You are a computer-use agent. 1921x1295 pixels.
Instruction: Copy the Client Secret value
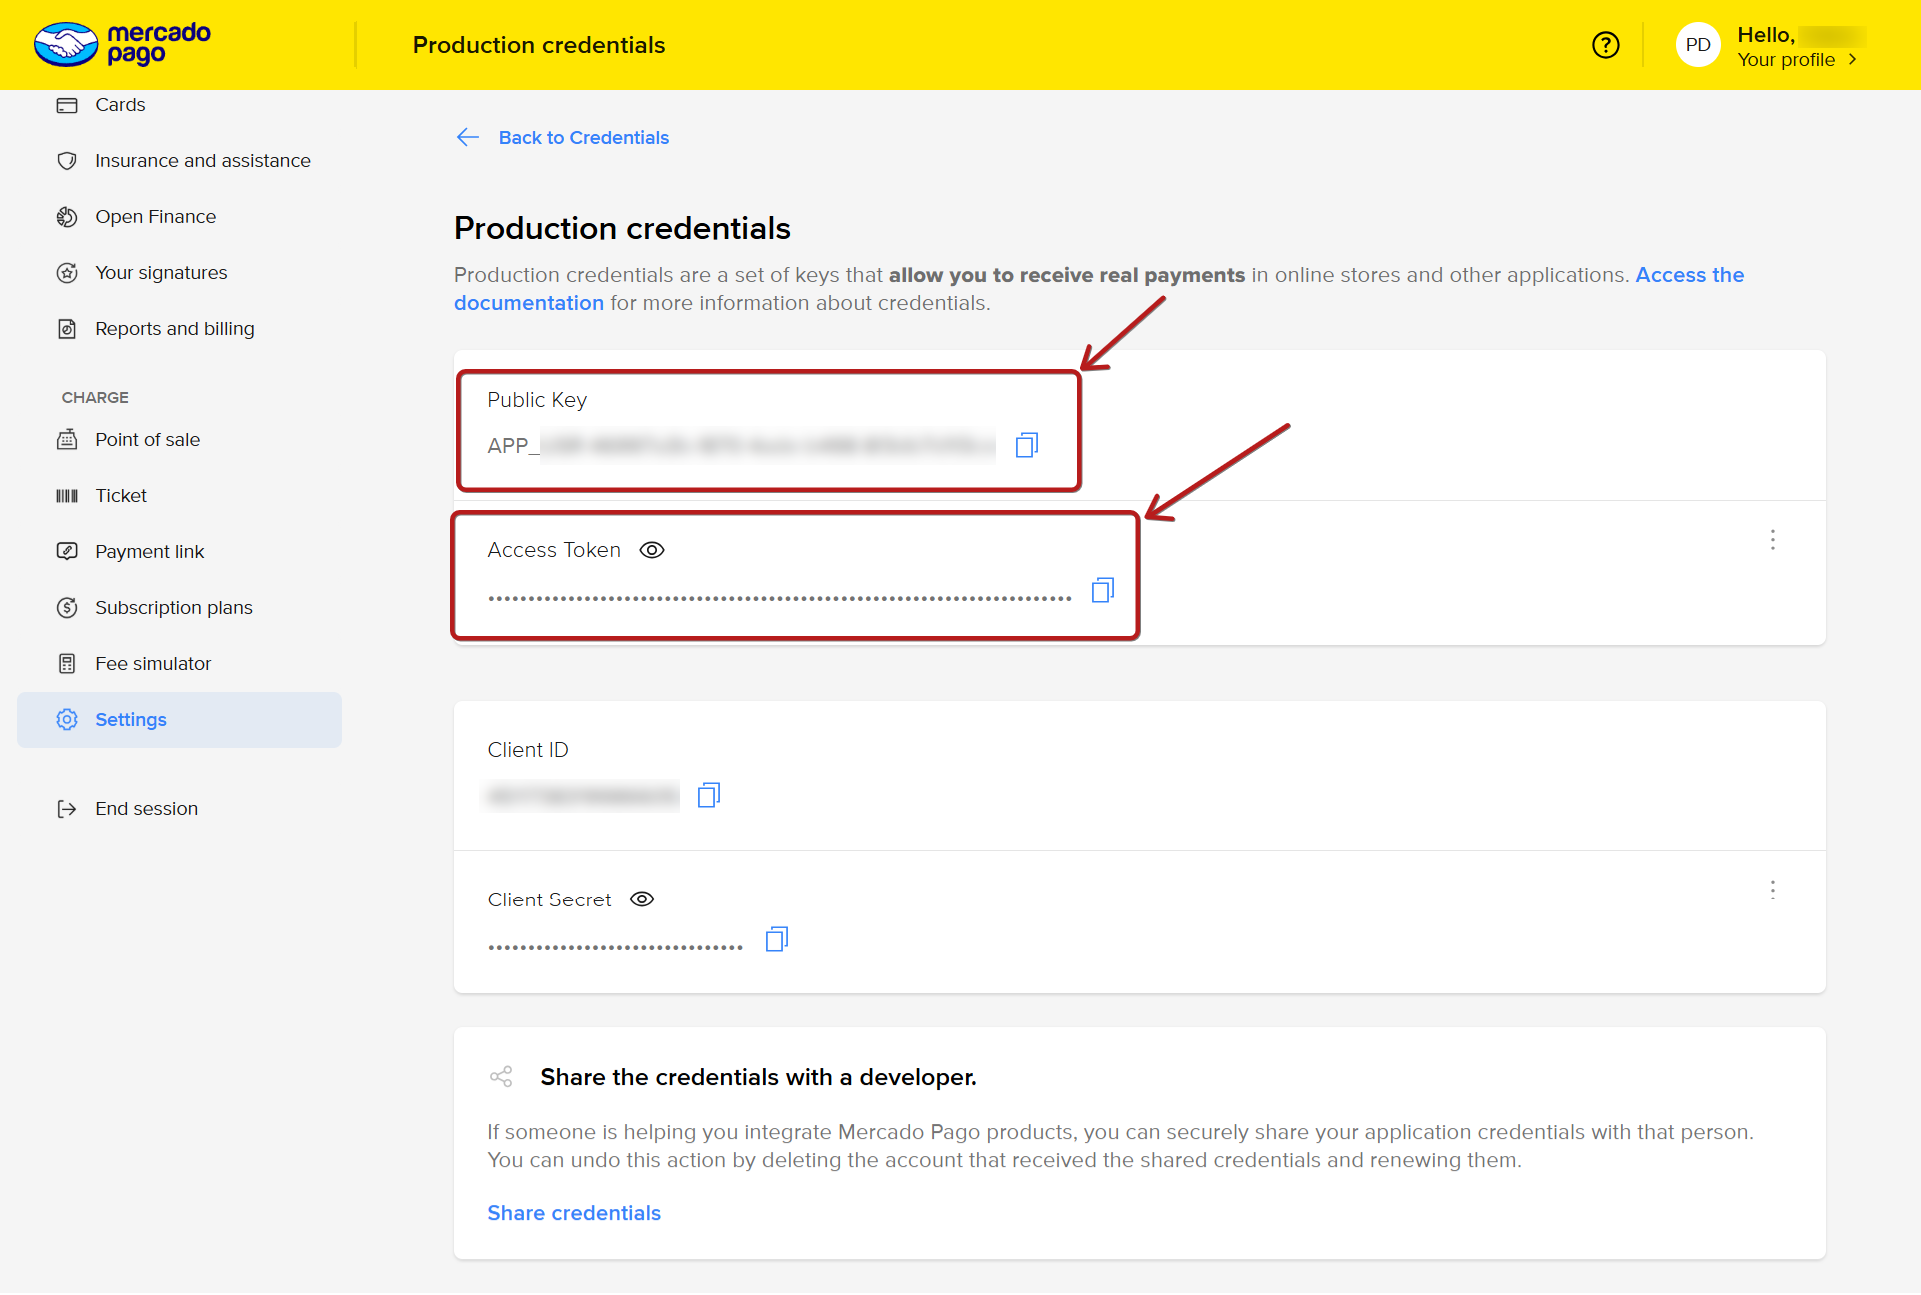776,939
